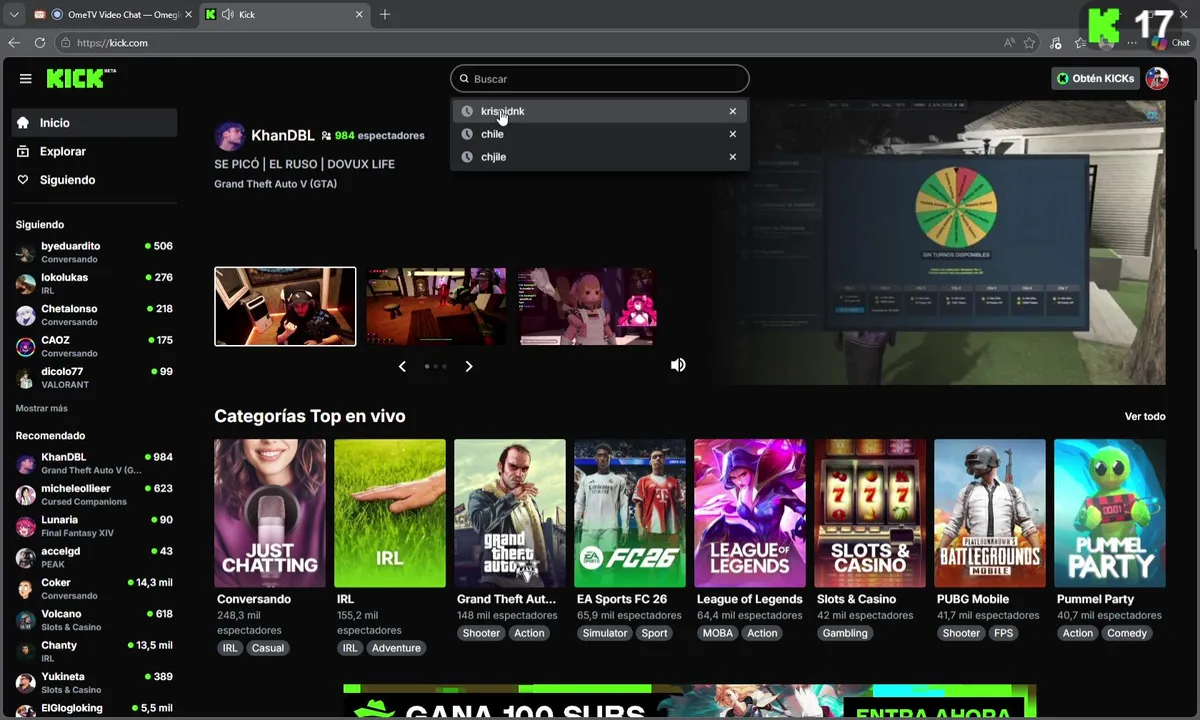
Task: Click the kick.com address bar
Action: point(530,43)
